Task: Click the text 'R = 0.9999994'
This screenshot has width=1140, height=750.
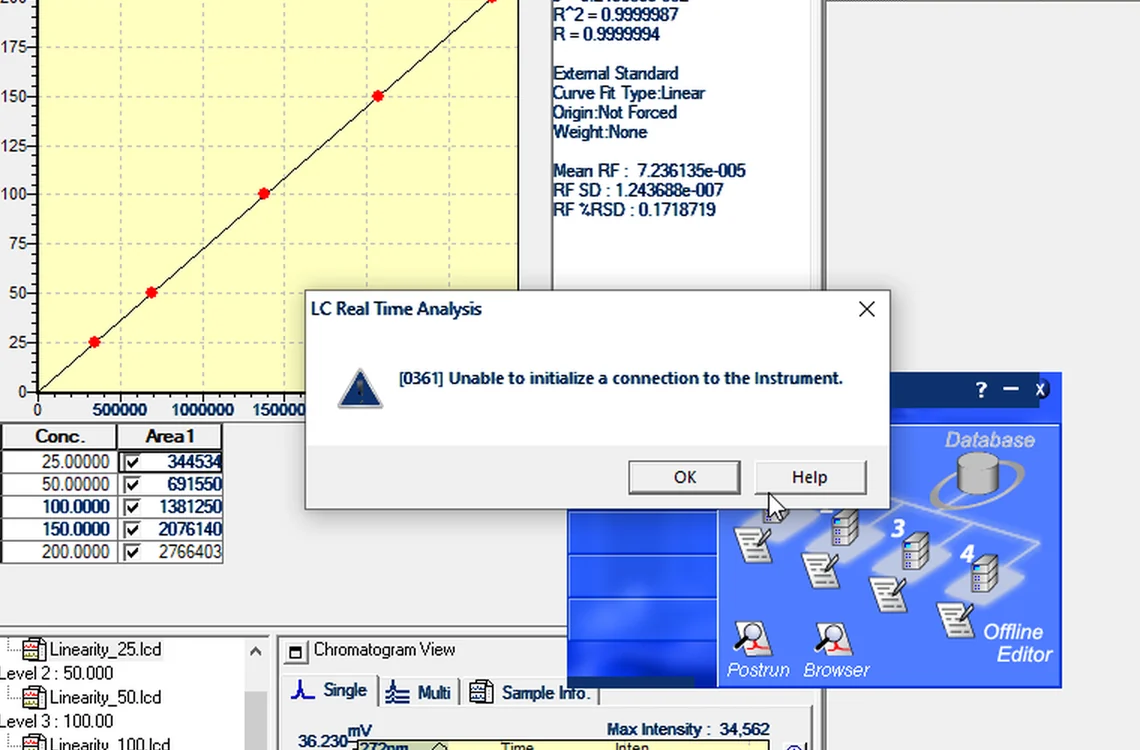Action: coord(606,34)
